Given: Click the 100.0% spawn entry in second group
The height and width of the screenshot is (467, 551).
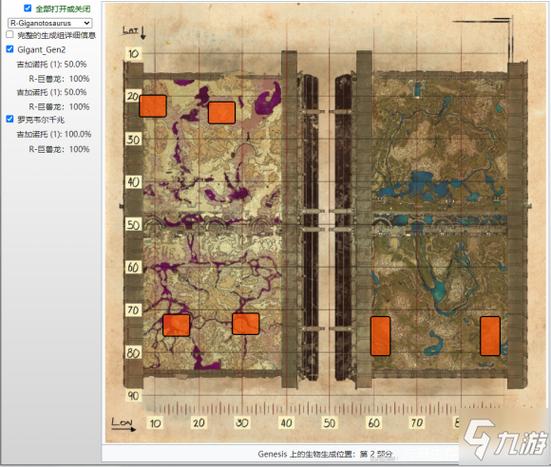Looking at the screenshot, I should (x=54, y=134).
